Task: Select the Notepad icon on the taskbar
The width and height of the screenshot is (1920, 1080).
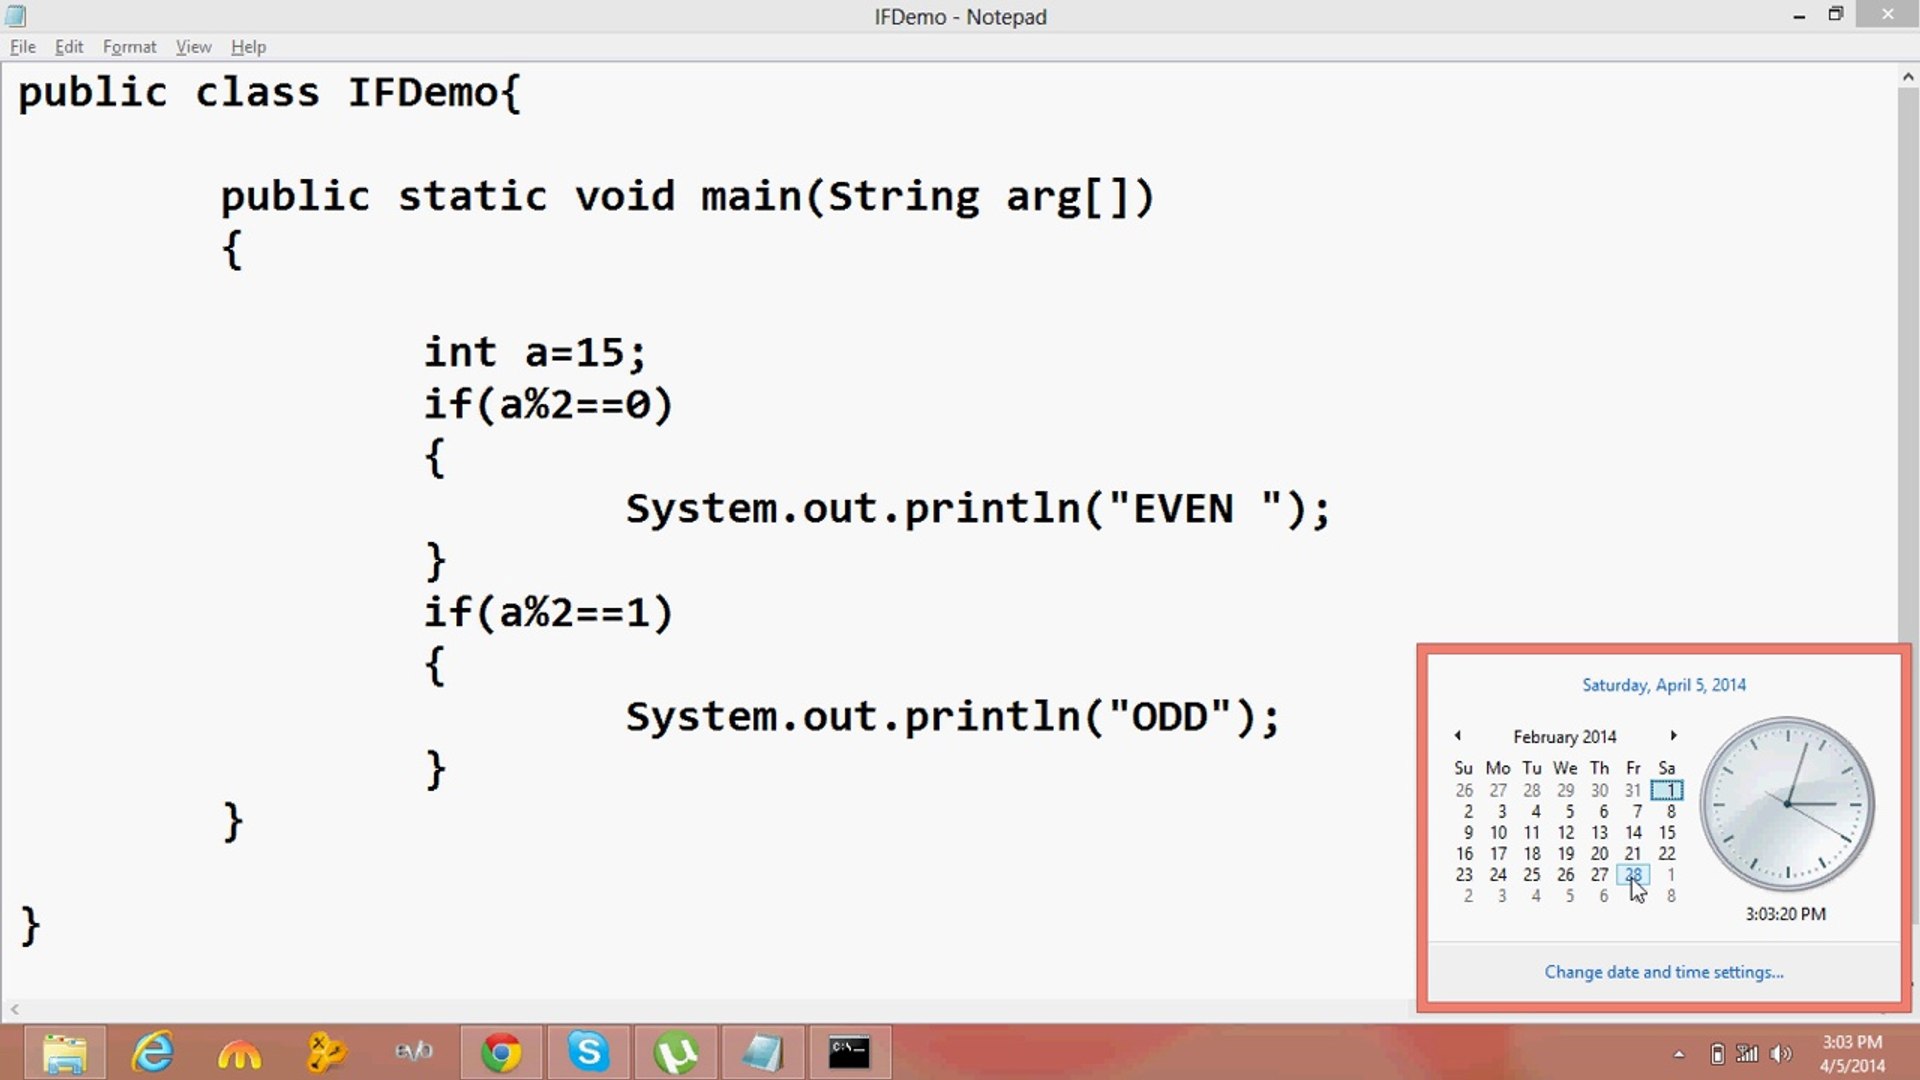Action: (x=763, y=1052)
